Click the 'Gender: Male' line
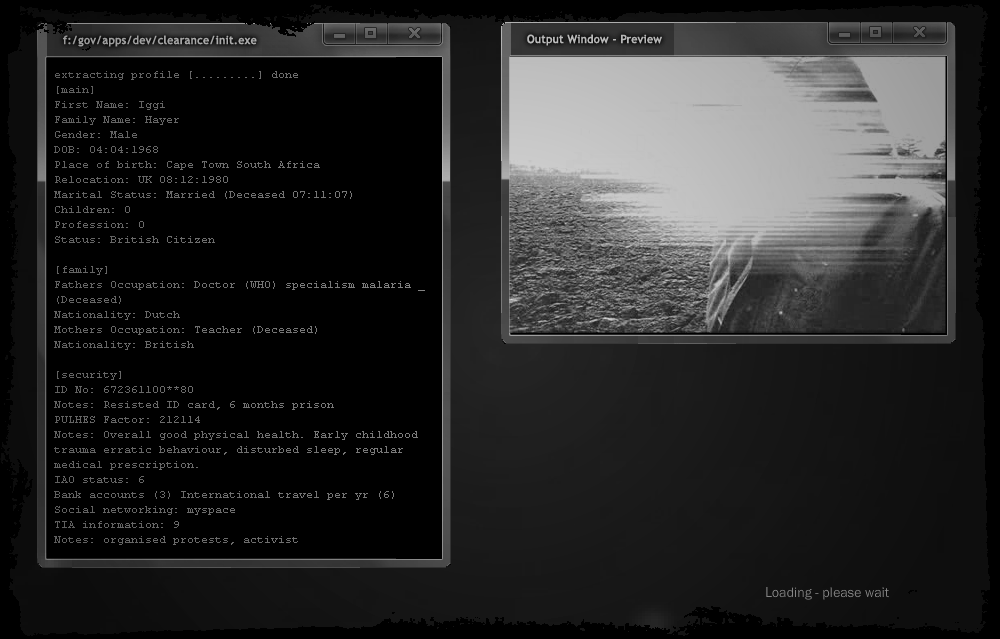Image resolution: width=1000 pixels, height=639 pixels. (96, 135)
